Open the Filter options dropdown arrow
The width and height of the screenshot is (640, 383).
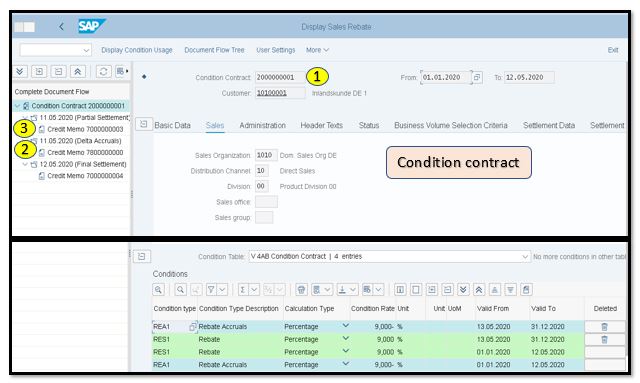222,289
